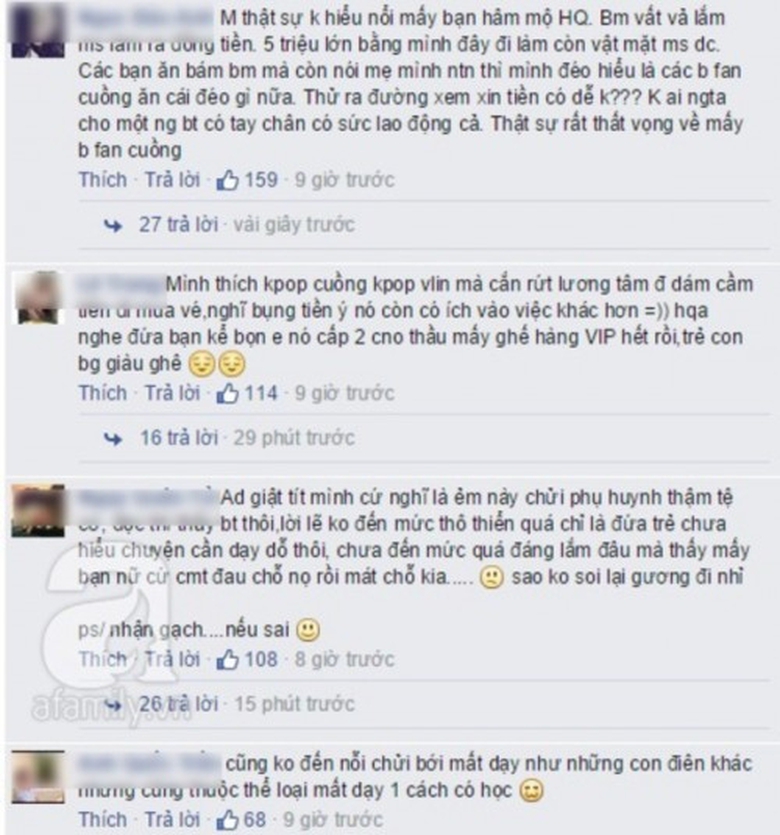Like the first comment via Thích link
The width and height of the screenshot is (780, 835).
point(103,179)
